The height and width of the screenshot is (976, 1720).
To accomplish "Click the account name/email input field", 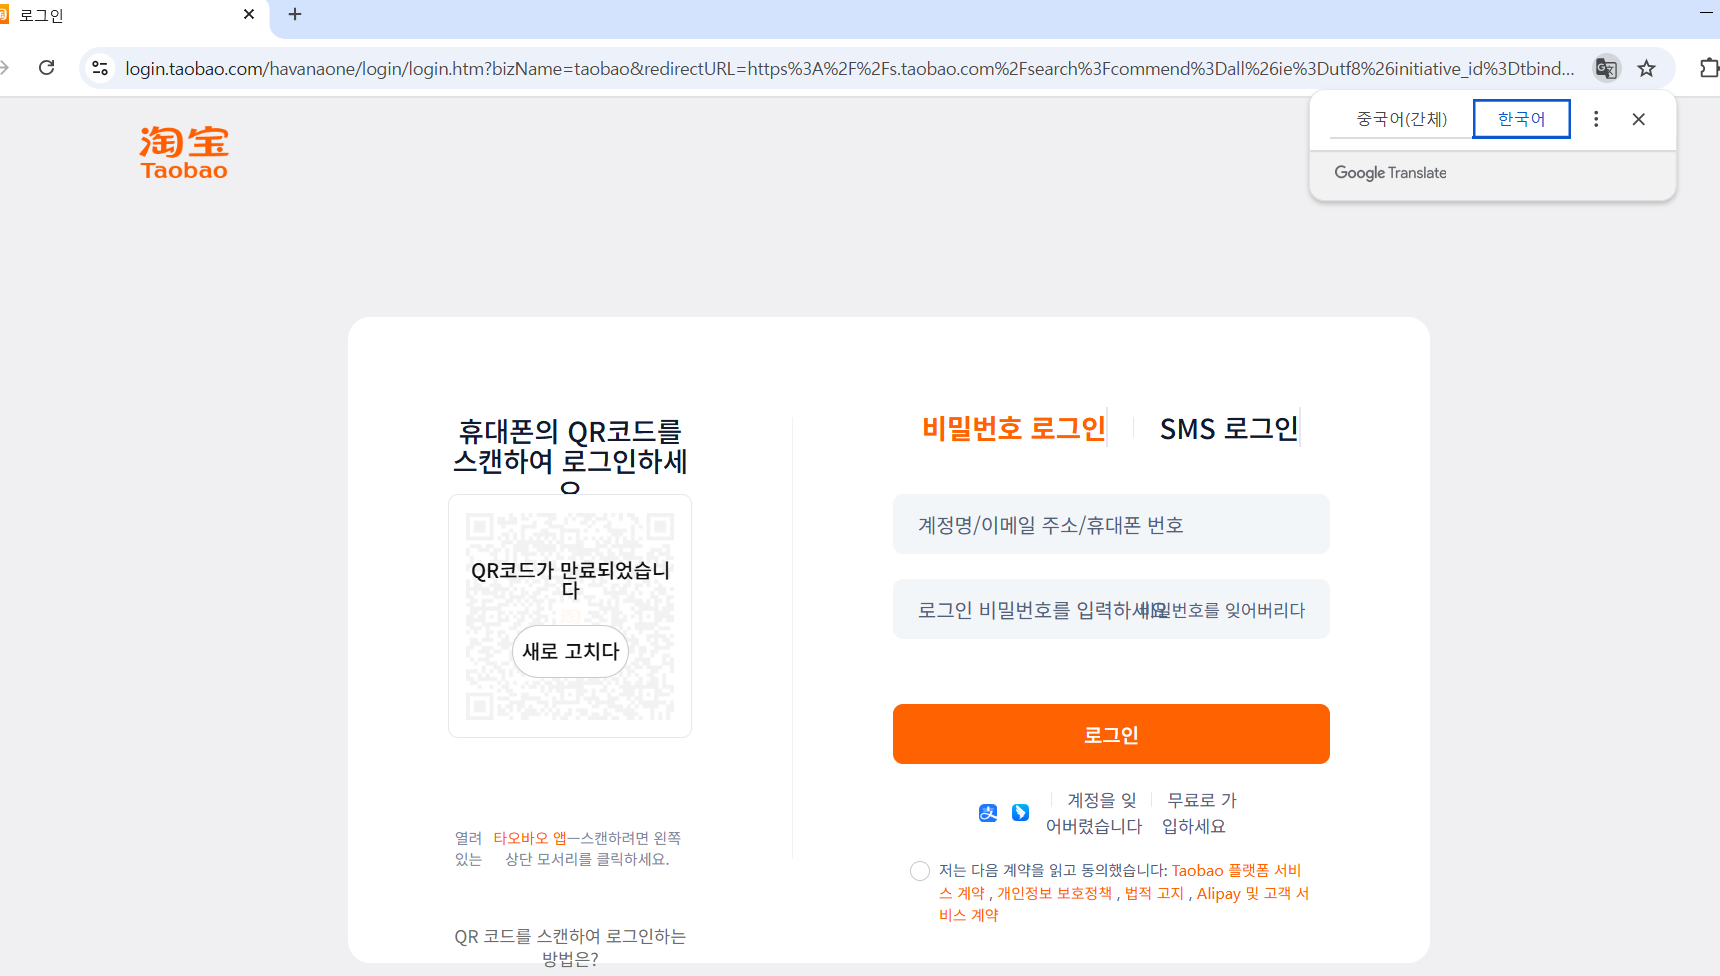I will point(1111,524).
